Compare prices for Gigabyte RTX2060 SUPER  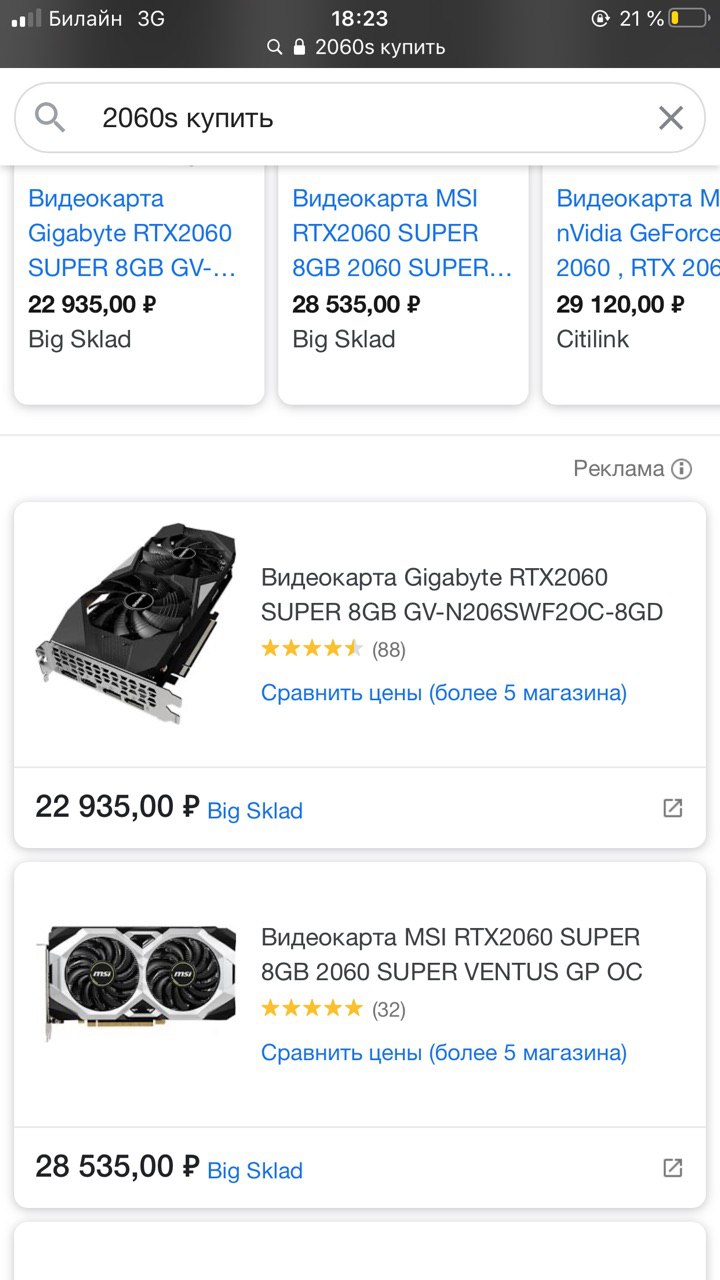pos(444,692)
